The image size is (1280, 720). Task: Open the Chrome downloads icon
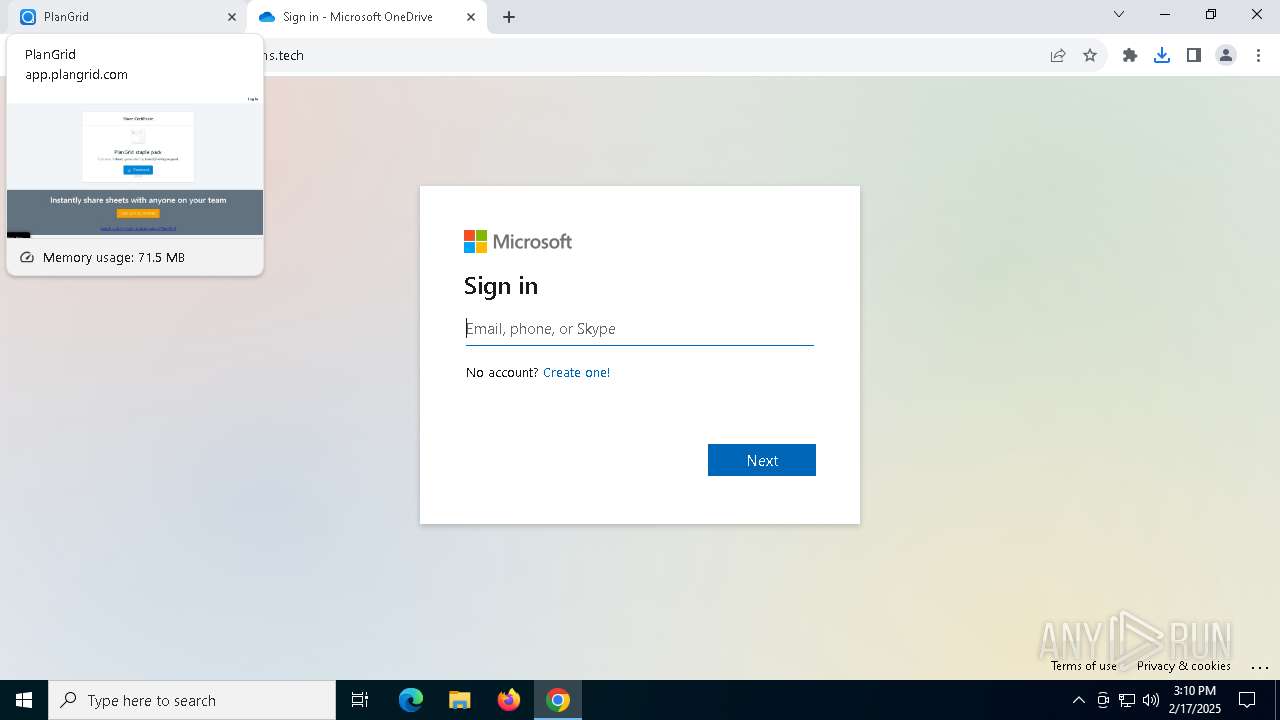[1162, 55]
